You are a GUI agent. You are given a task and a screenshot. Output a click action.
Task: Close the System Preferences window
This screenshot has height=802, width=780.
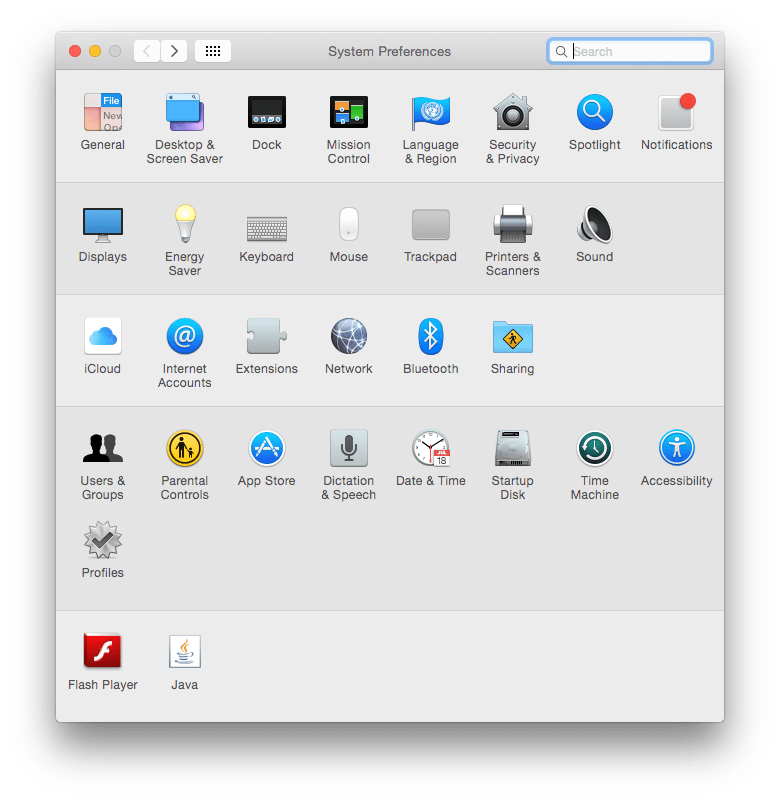tap(75, 51)
